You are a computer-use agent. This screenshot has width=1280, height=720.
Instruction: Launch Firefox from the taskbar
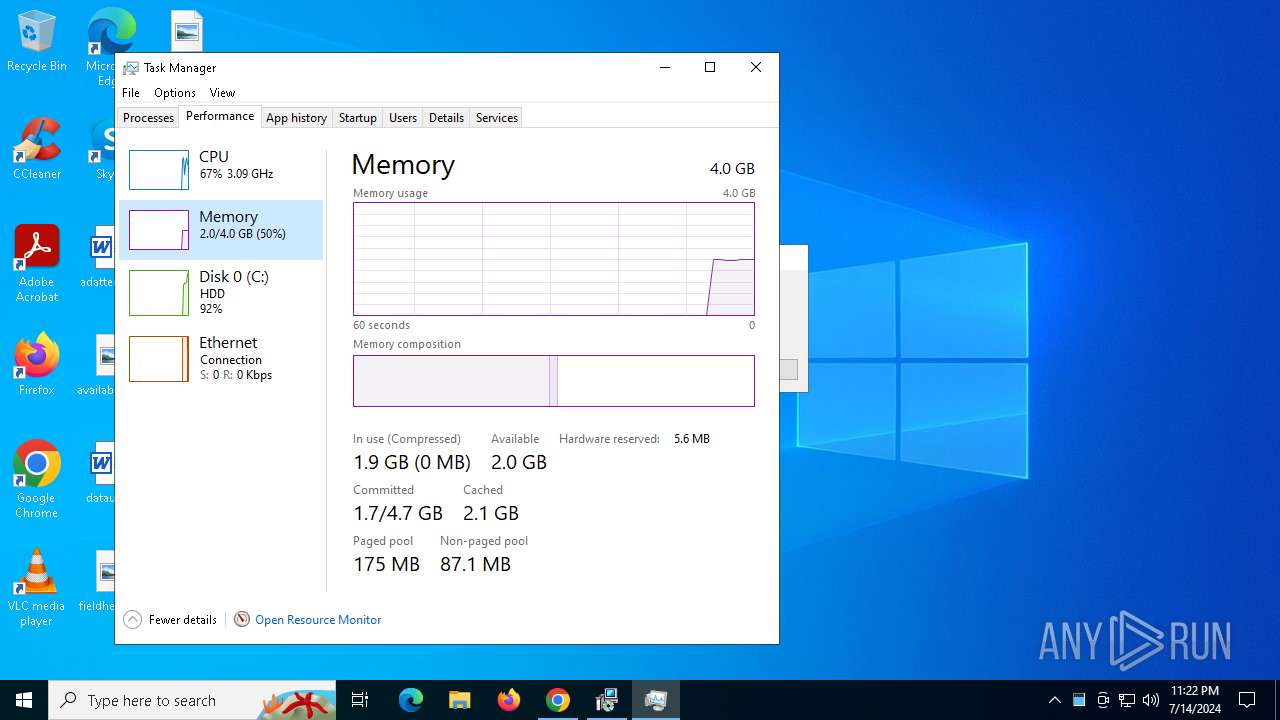[509, 700]
